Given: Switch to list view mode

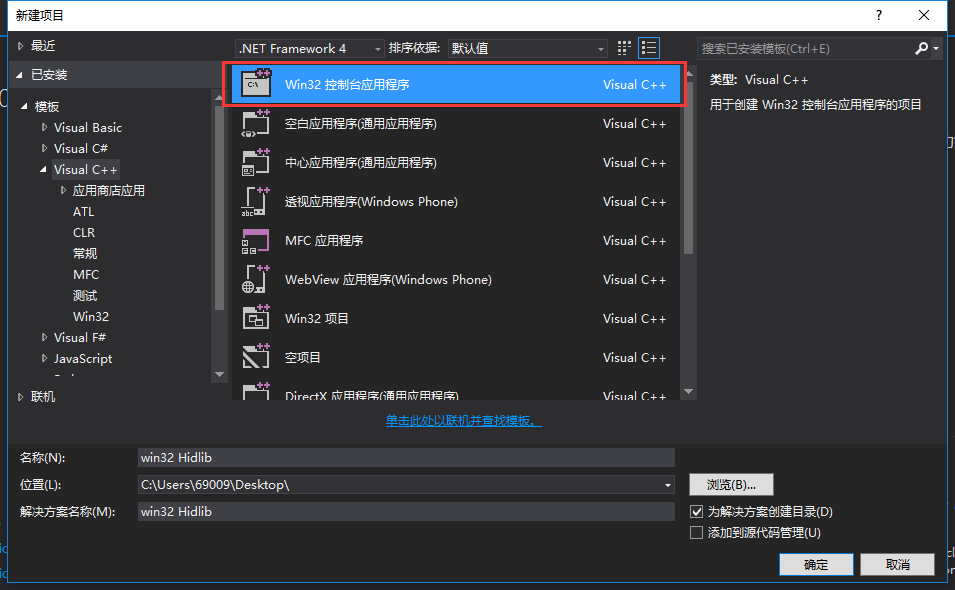Looking at the screenshot, I should (649, 48).
